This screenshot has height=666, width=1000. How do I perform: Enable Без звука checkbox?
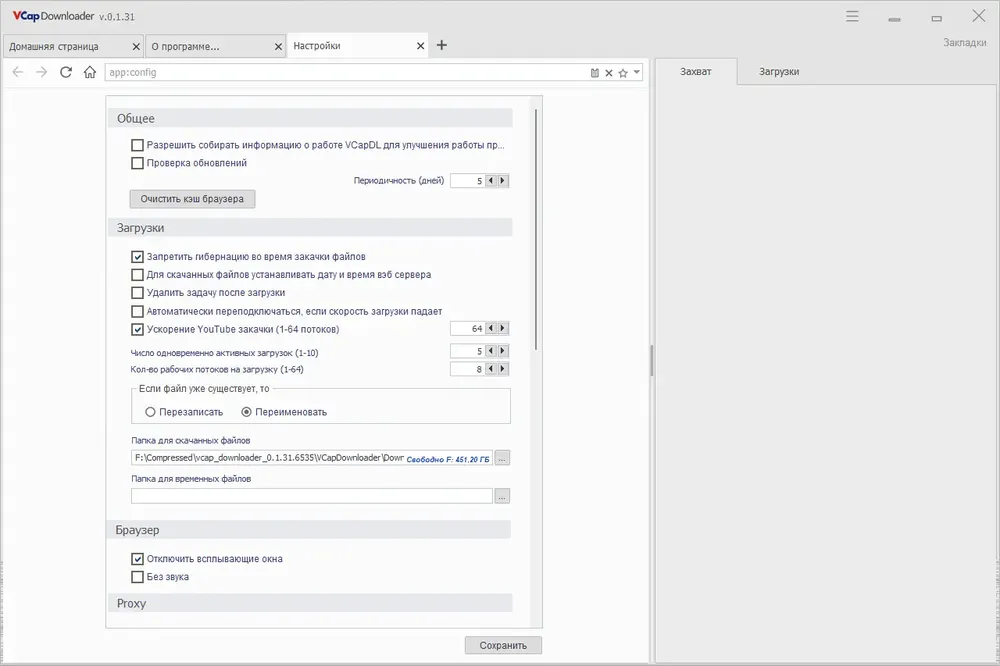click(137, 577)
